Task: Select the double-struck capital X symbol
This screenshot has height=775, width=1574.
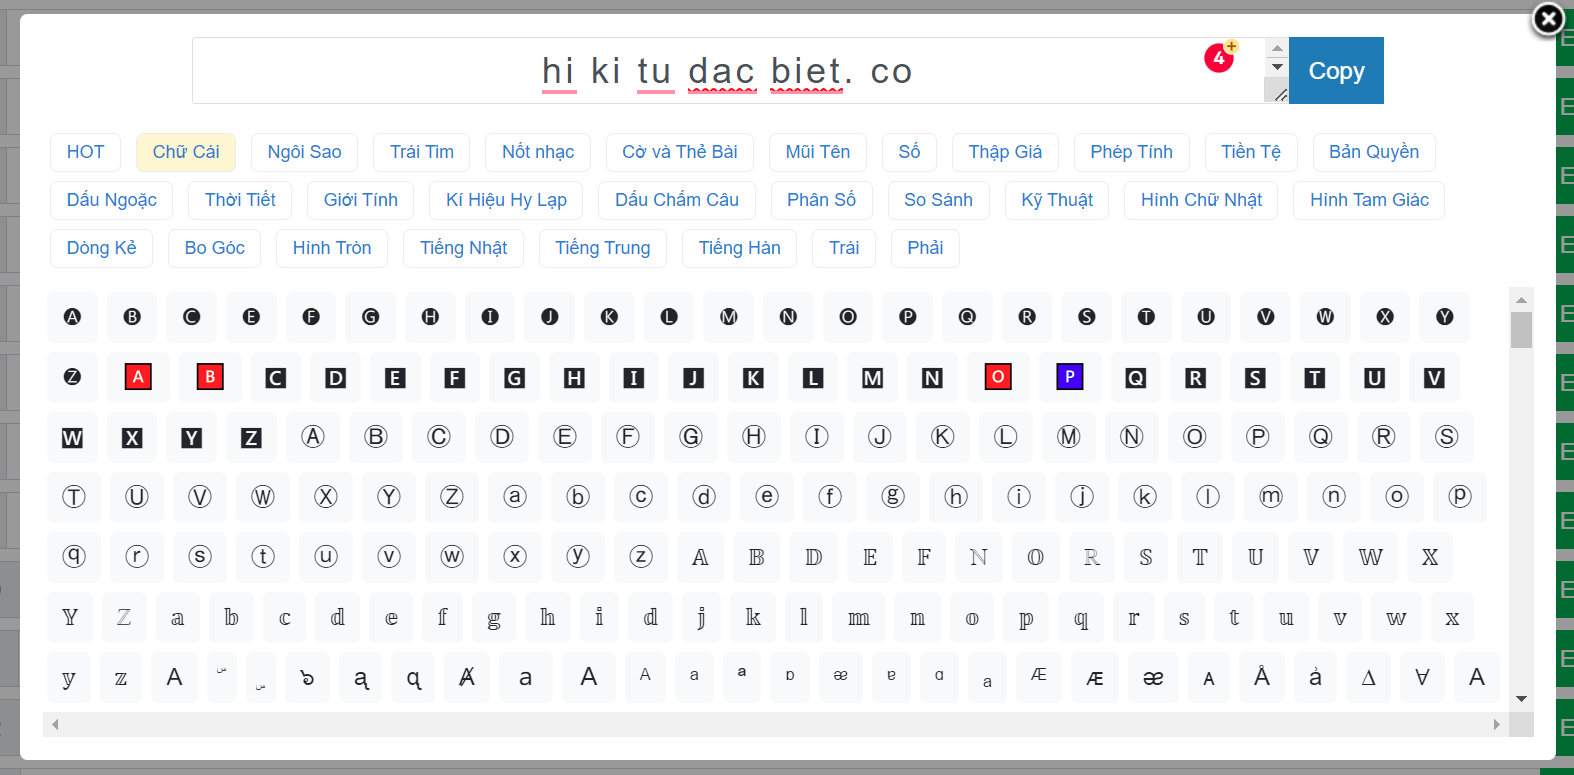Action: point(1430,557)
